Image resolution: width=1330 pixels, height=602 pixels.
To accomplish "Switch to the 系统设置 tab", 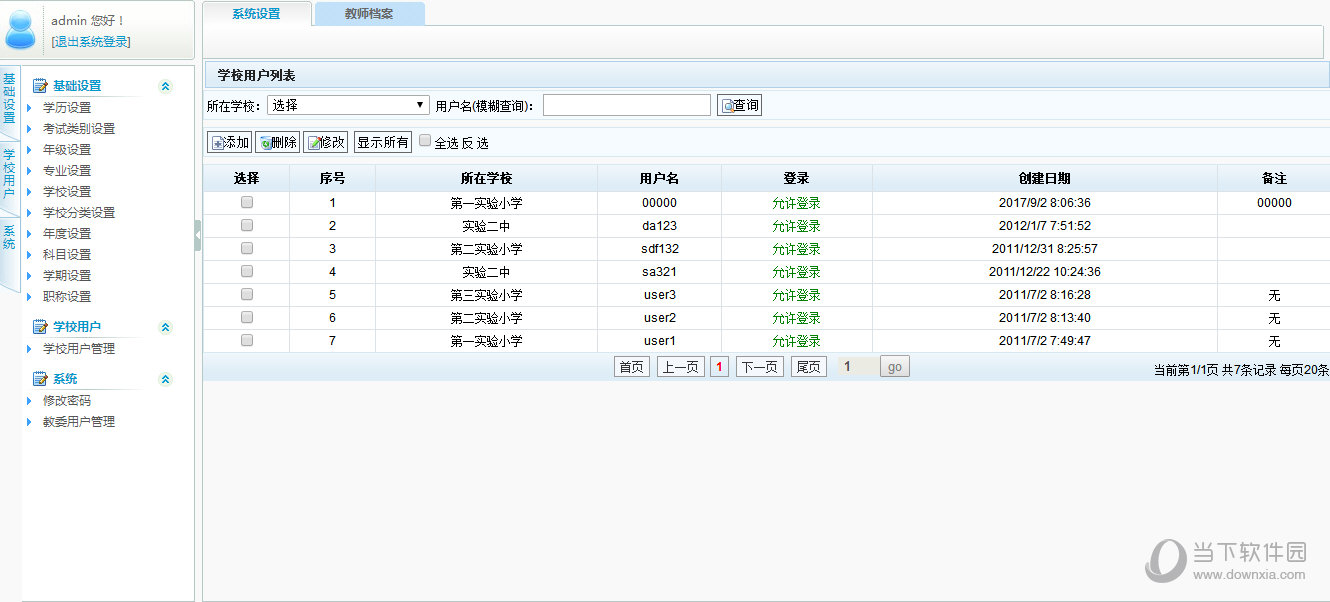I will coord(257,14).
